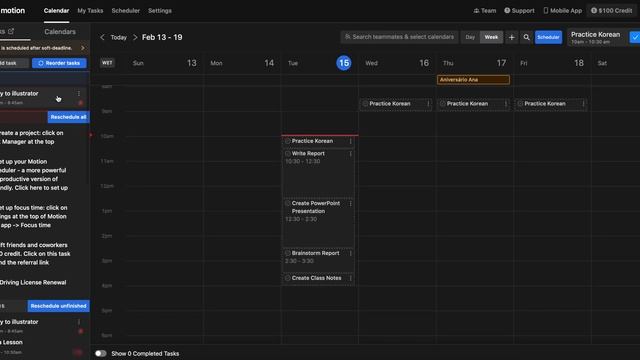Open options menu for Write Report
The image size is (640, 360).
click(350, 153)
